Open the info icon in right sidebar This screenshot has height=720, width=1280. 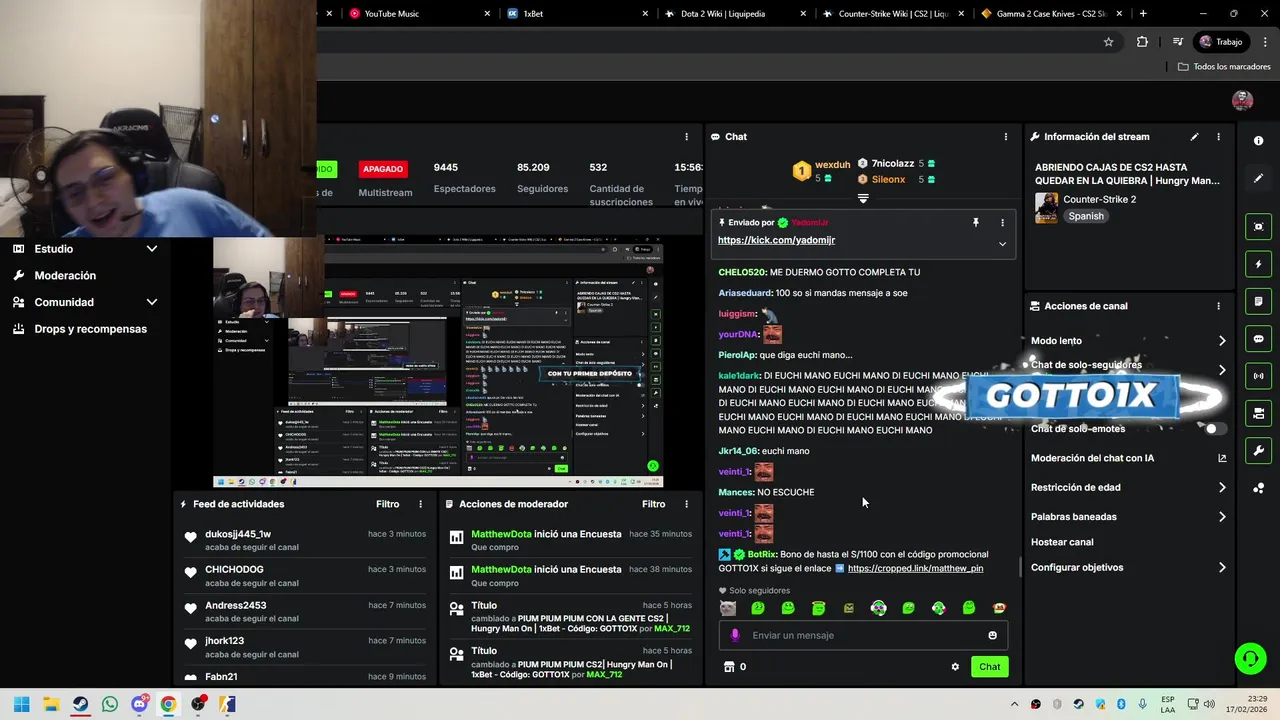(1258, 141)
